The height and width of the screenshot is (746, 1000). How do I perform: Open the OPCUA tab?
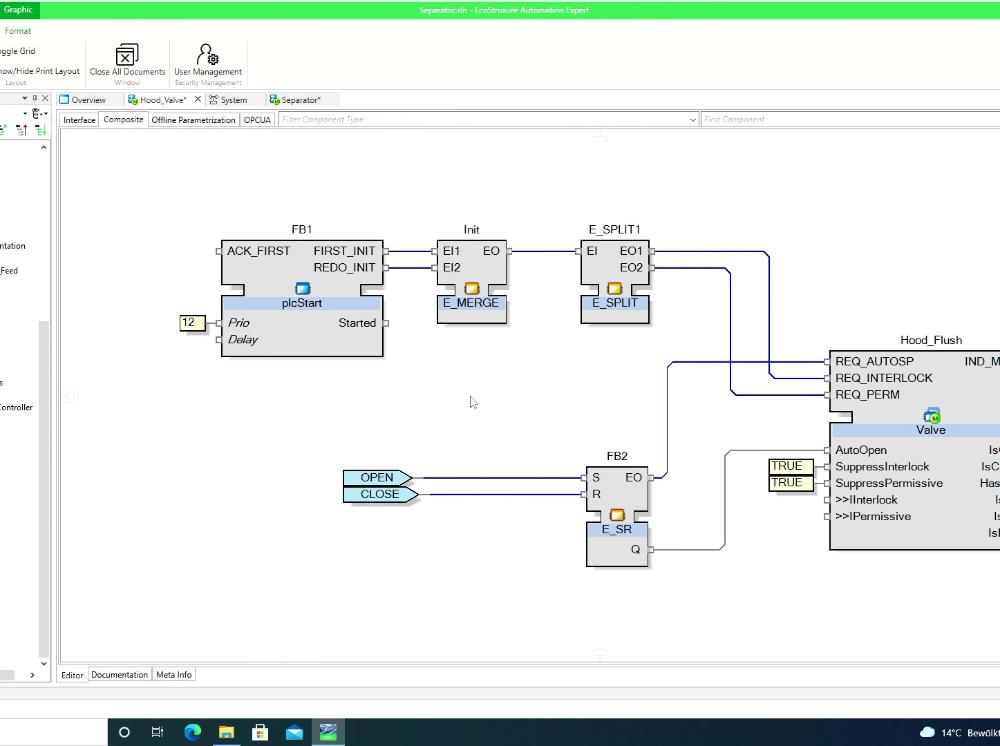[x=257, y=120]
